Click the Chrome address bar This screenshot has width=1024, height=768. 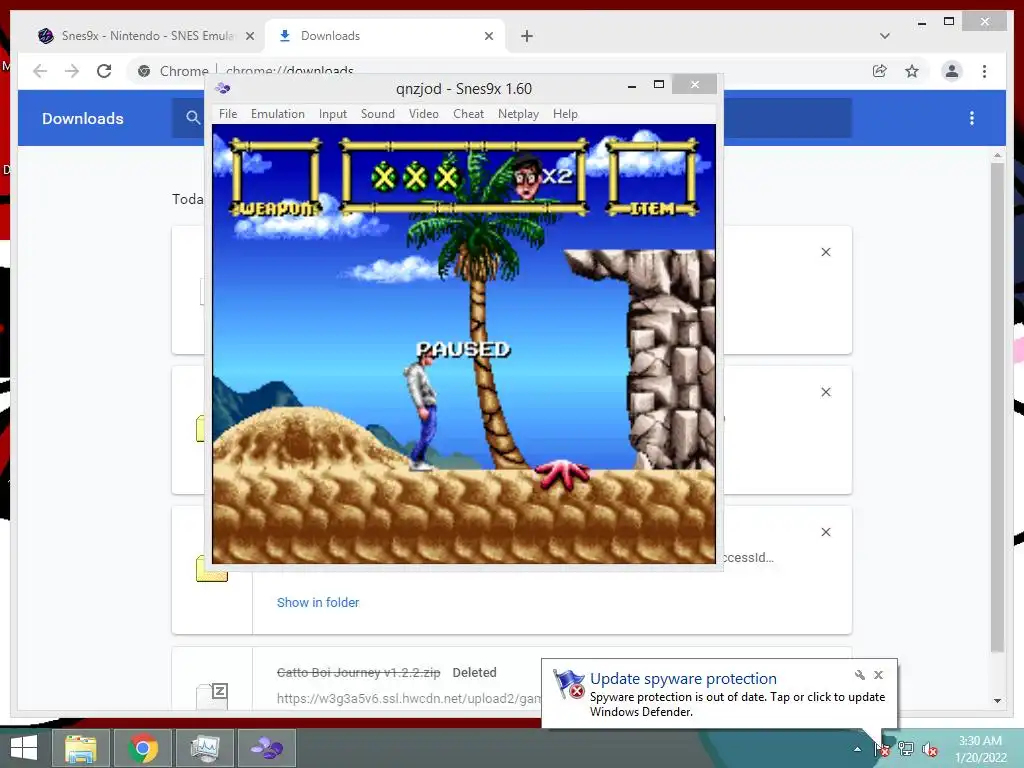[x=496, y=71]
